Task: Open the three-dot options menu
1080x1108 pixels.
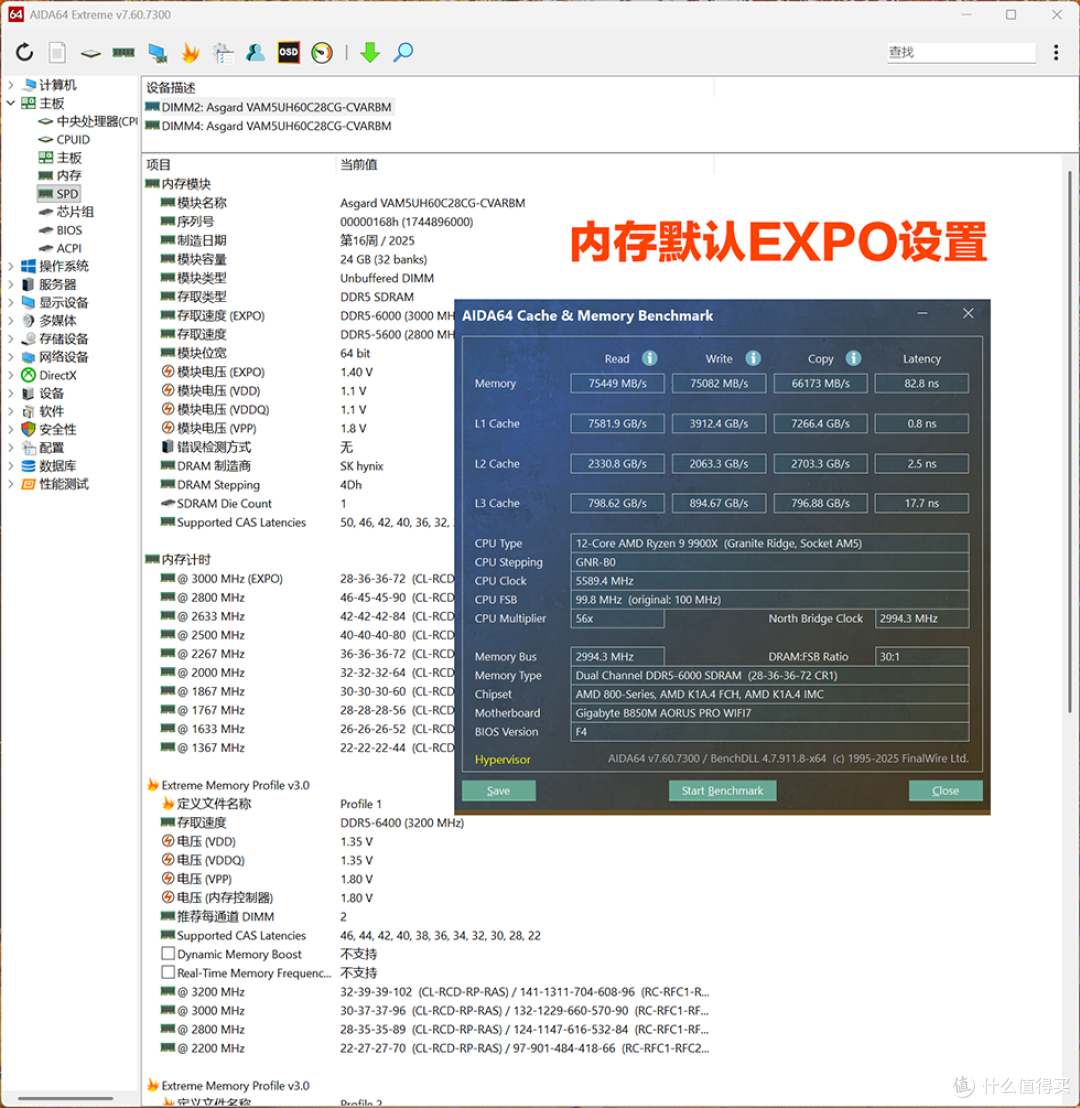Action: click(x=1056, y=52)
